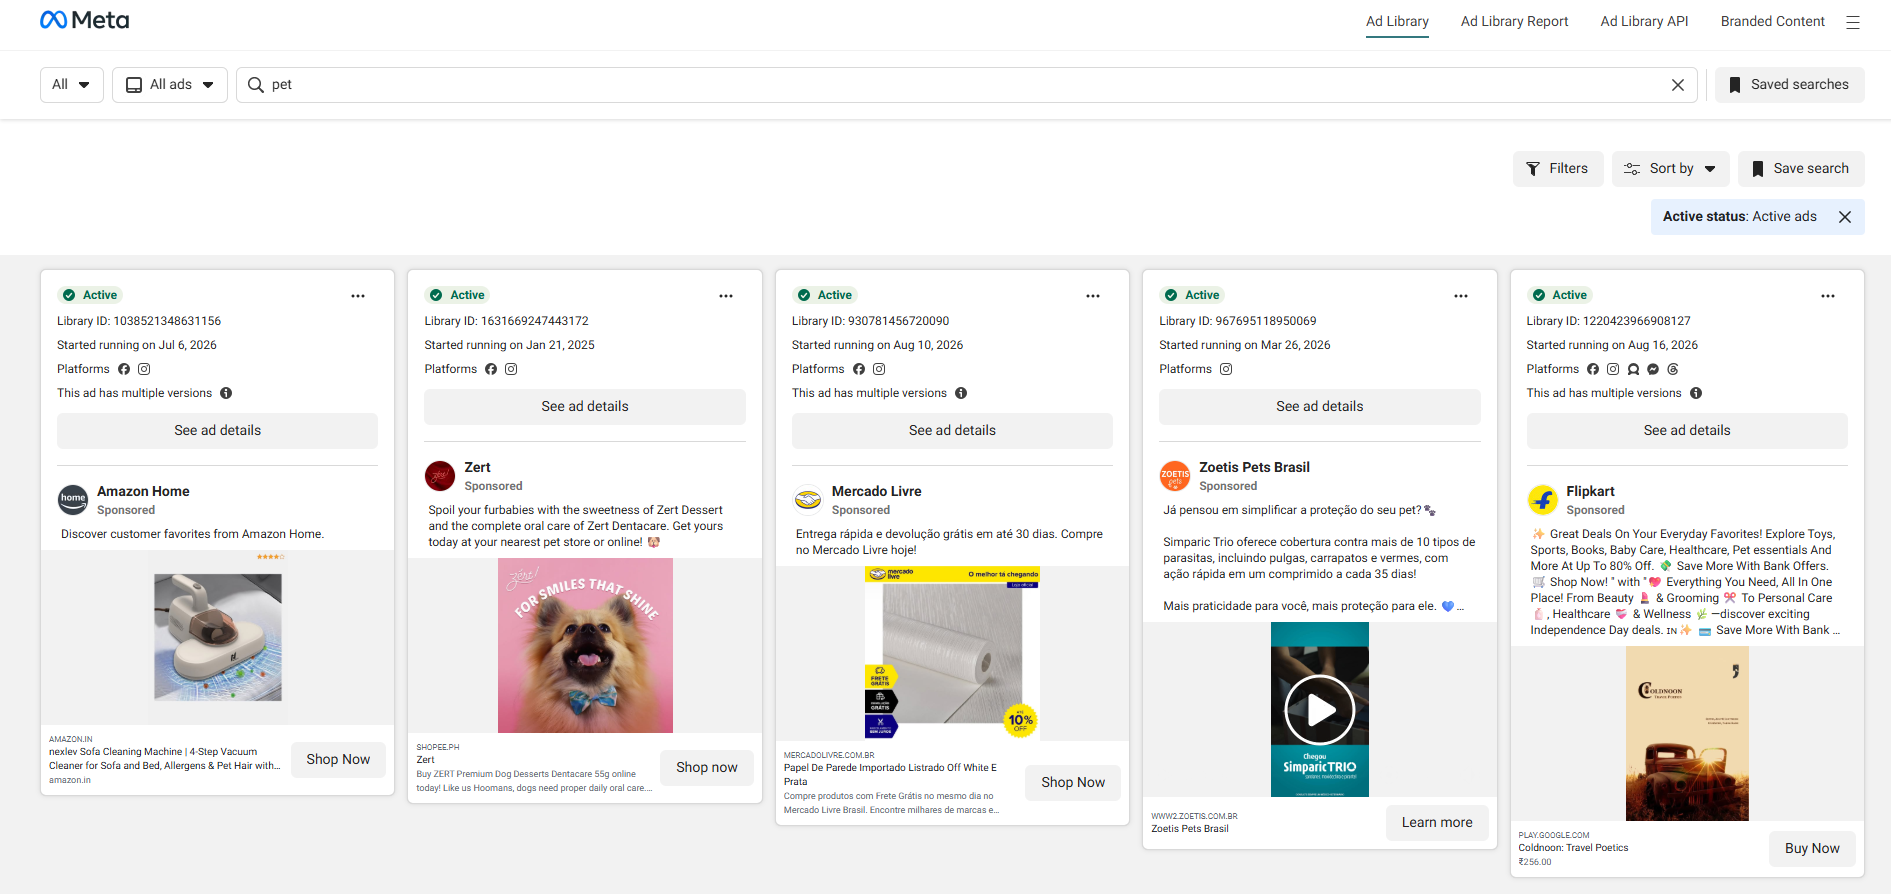The image size is (1891, 894).
Task: Clear the search field text
Action: tap(1678, 85)
